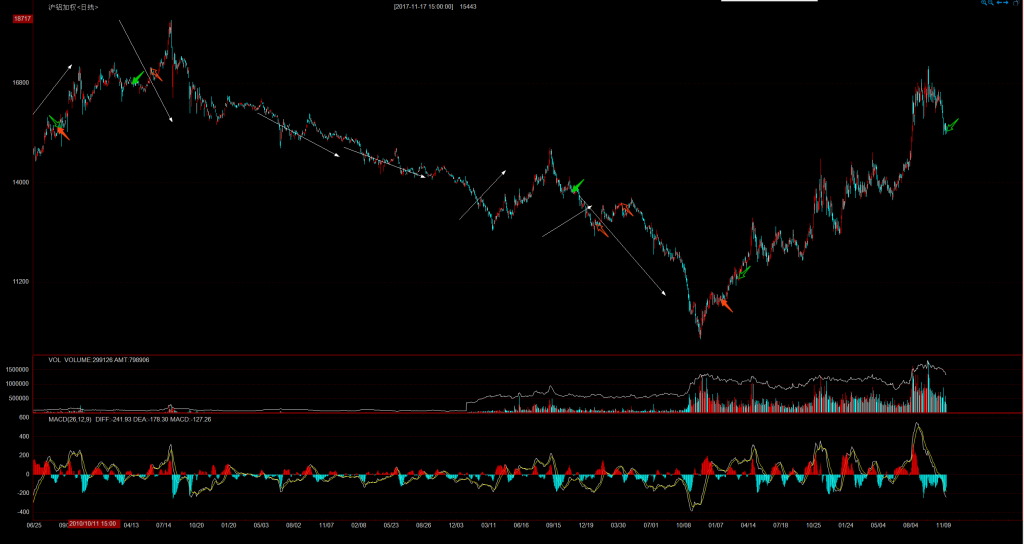Click the white input box at top
The height and width of the screenshot is (544, 1024).
pyautogui.click(x=768, y=1)
